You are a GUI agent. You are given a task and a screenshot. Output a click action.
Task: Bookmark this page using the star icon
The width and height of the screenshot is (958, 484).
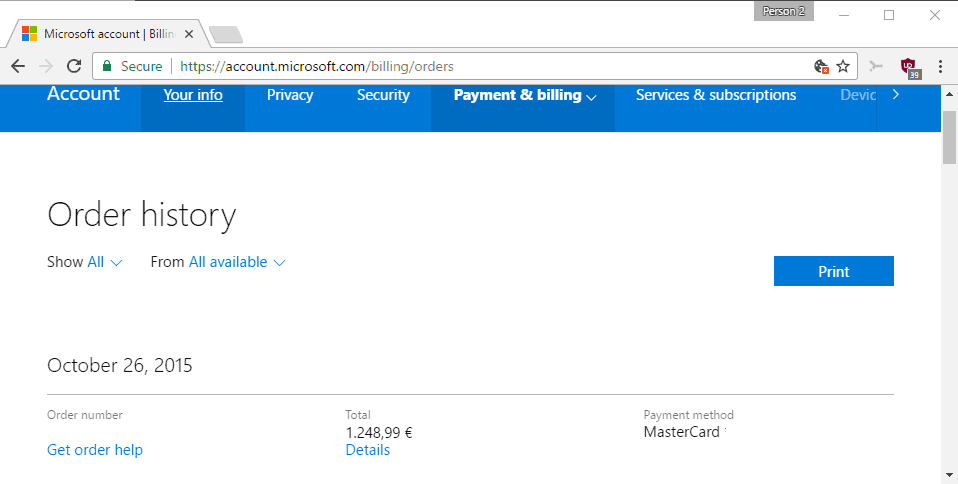843,66
